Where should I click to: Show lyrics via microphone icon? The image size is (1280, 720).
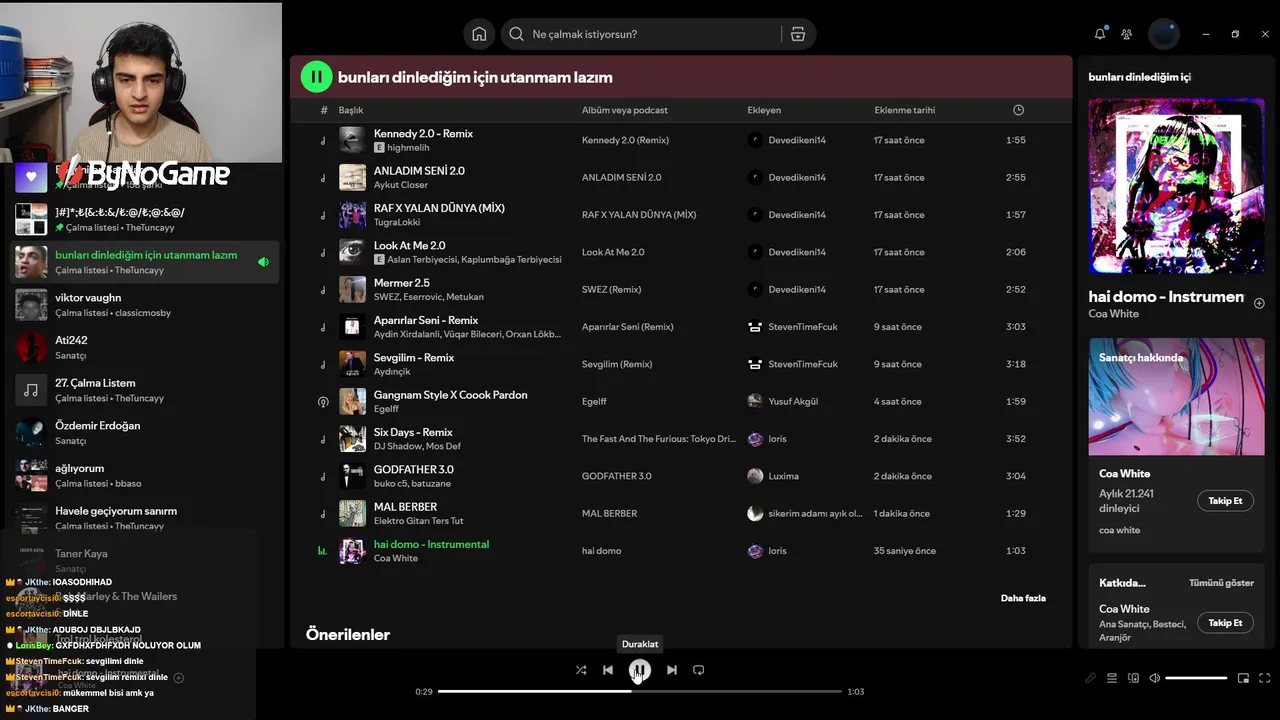(x=1091, y=678)
